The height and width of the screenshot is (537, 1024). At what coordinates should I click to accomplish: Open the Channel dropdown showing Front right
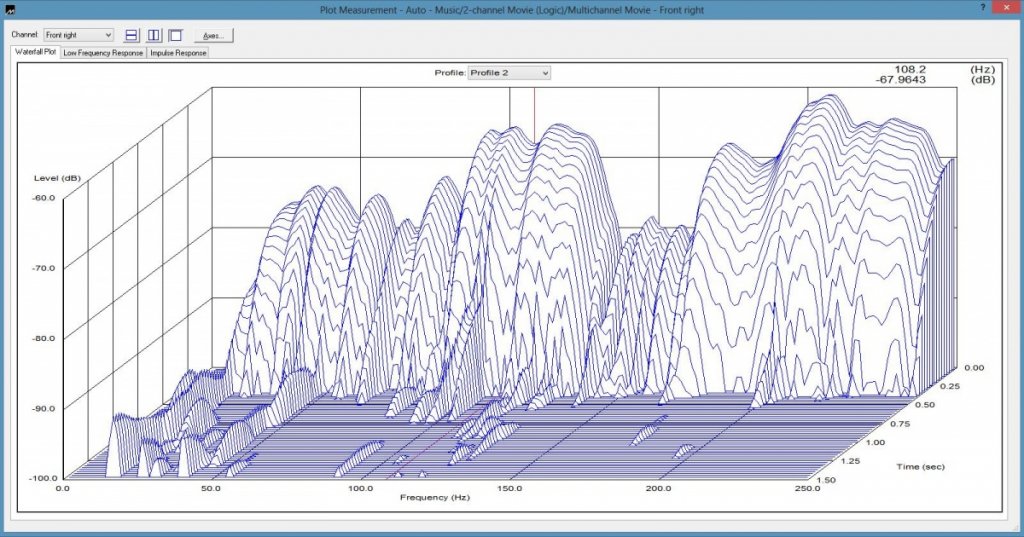78,35
